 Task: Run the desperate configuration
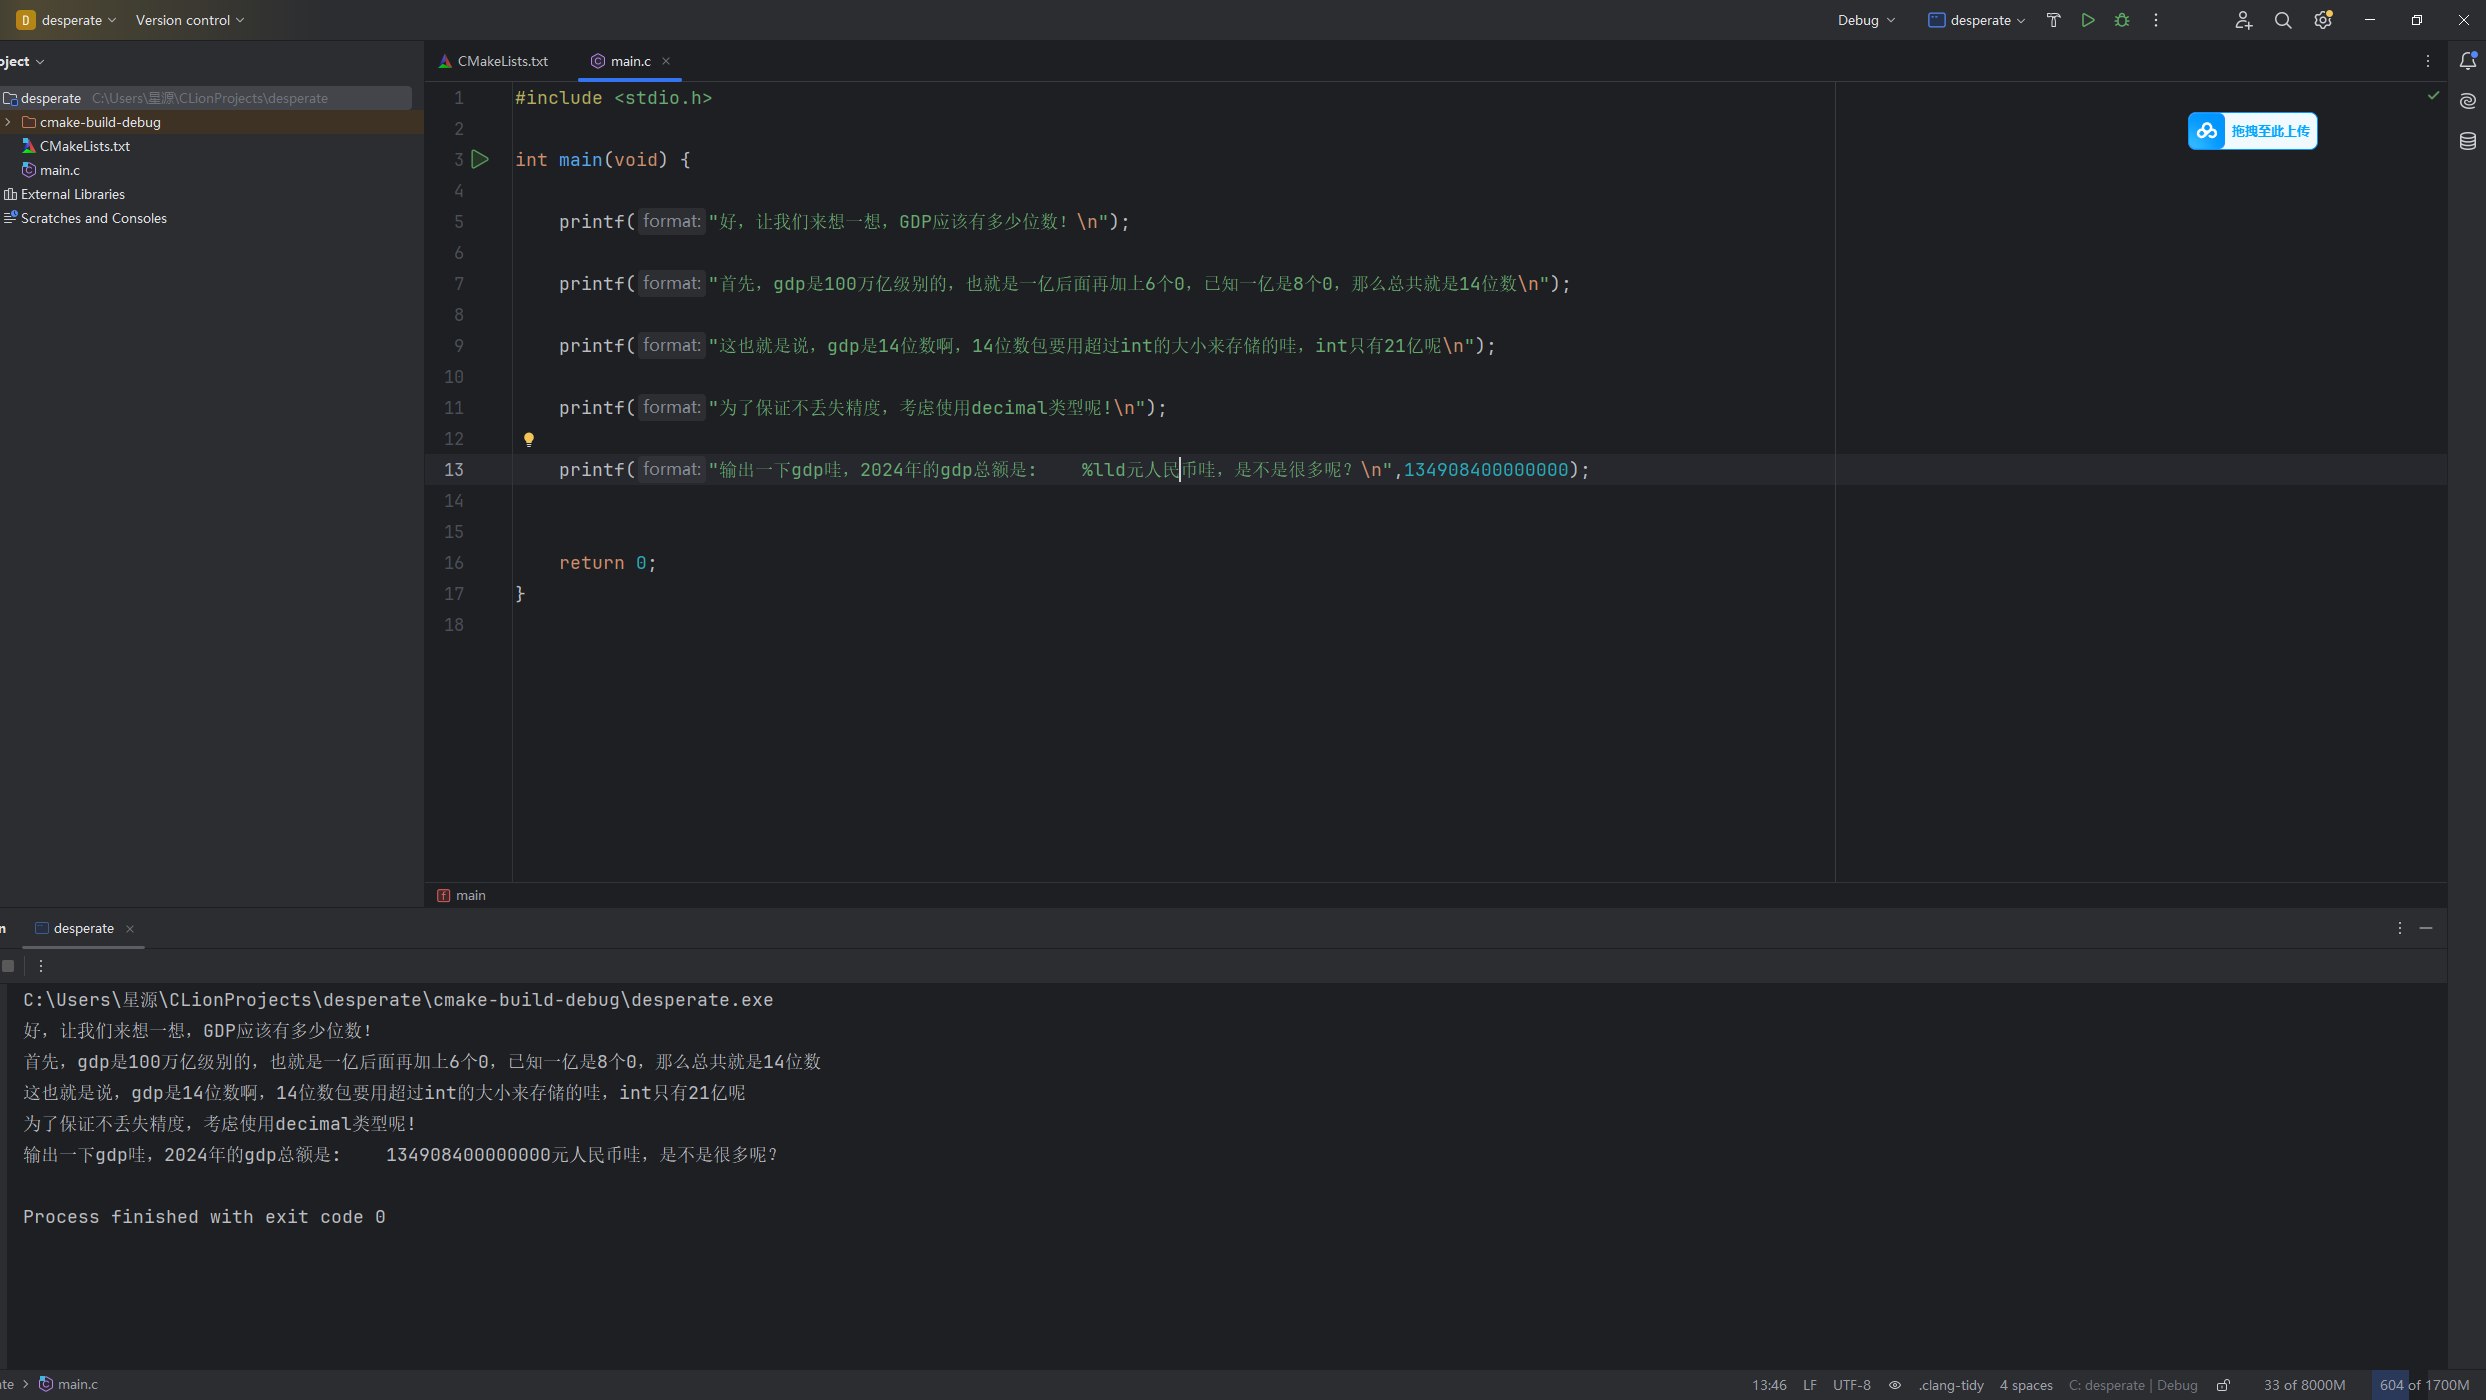tap(2088, 20)
